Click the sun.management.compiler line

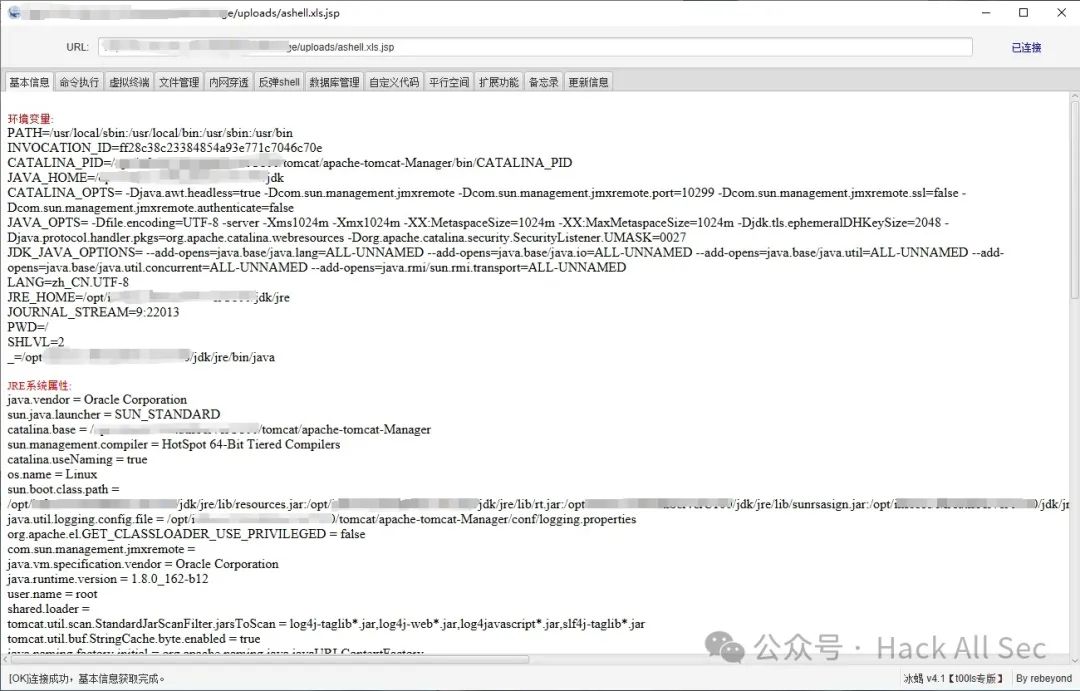[x=174, y=444]
